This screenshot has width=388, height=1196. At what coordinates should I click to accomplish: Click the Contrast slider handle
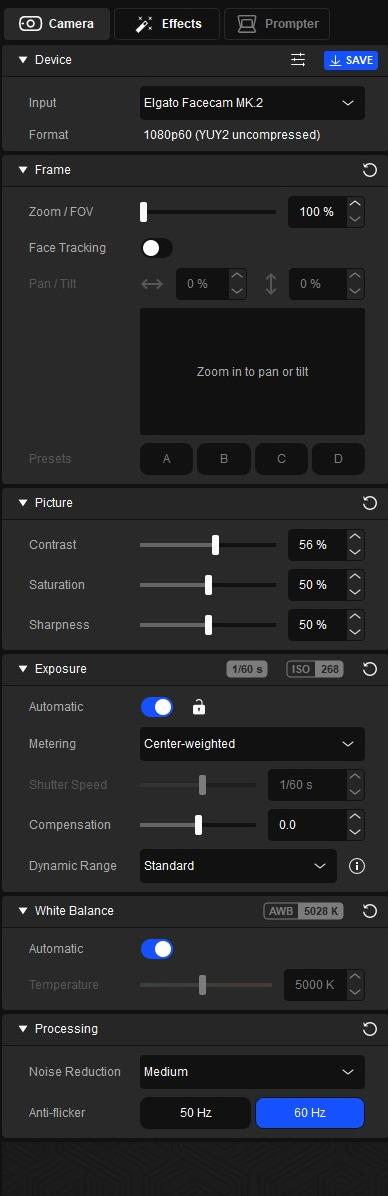(216, 545)
